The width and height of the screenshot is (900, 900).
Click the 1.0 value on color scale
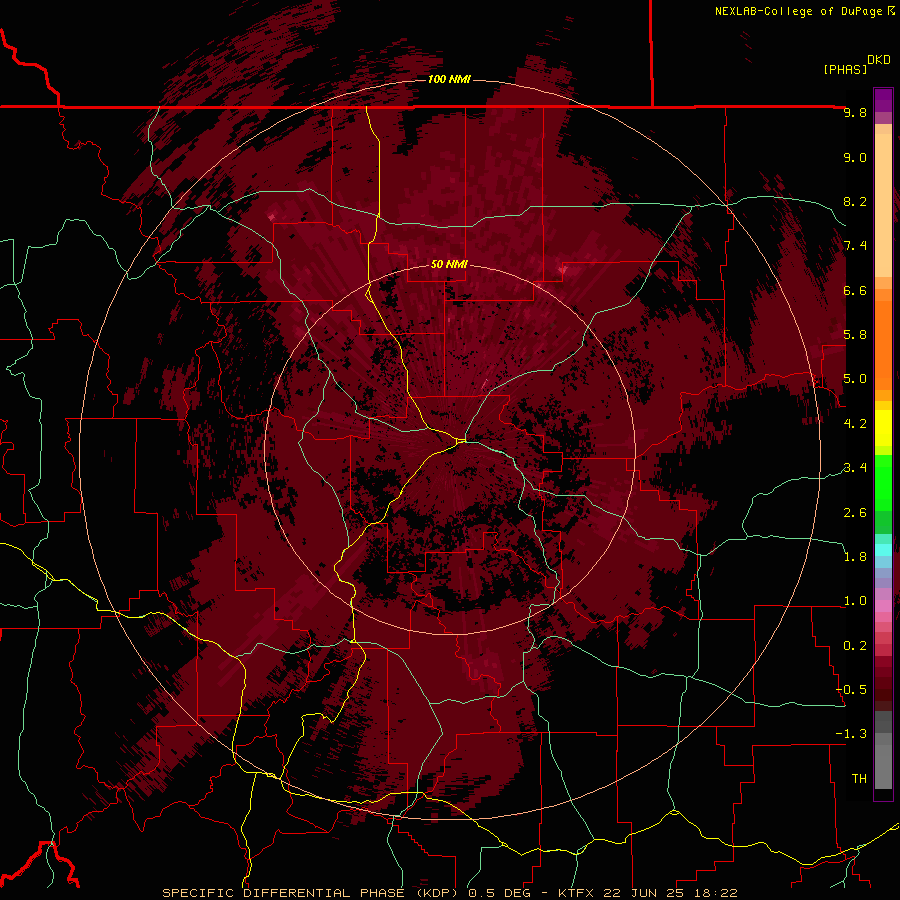(x=855, y=601)
